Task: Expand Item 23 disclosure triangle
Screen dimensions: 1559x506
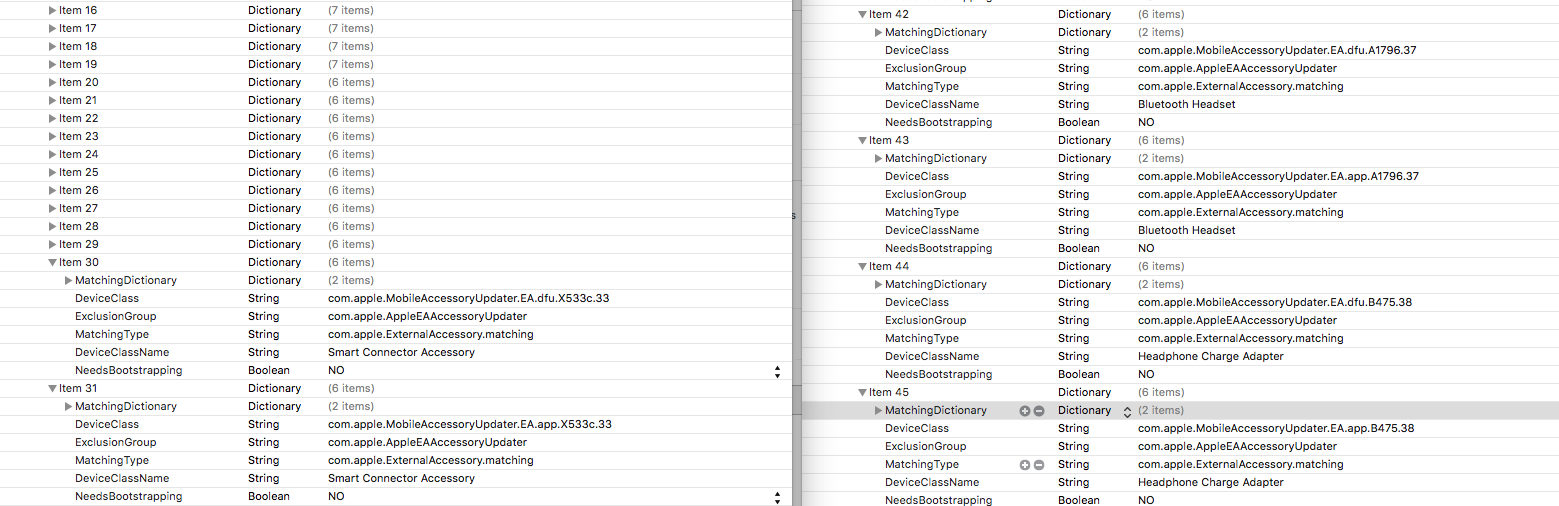Action: click(x=53, y=137)
